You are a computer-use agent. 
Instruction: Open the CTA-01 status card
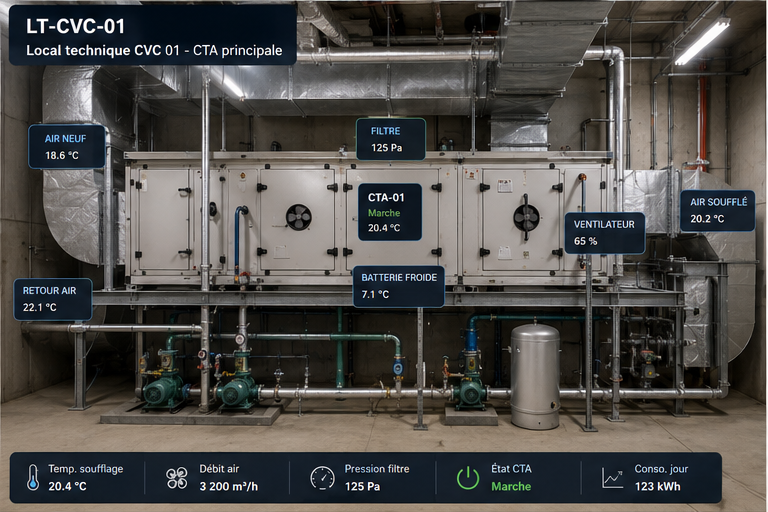(x=389, y=212)
